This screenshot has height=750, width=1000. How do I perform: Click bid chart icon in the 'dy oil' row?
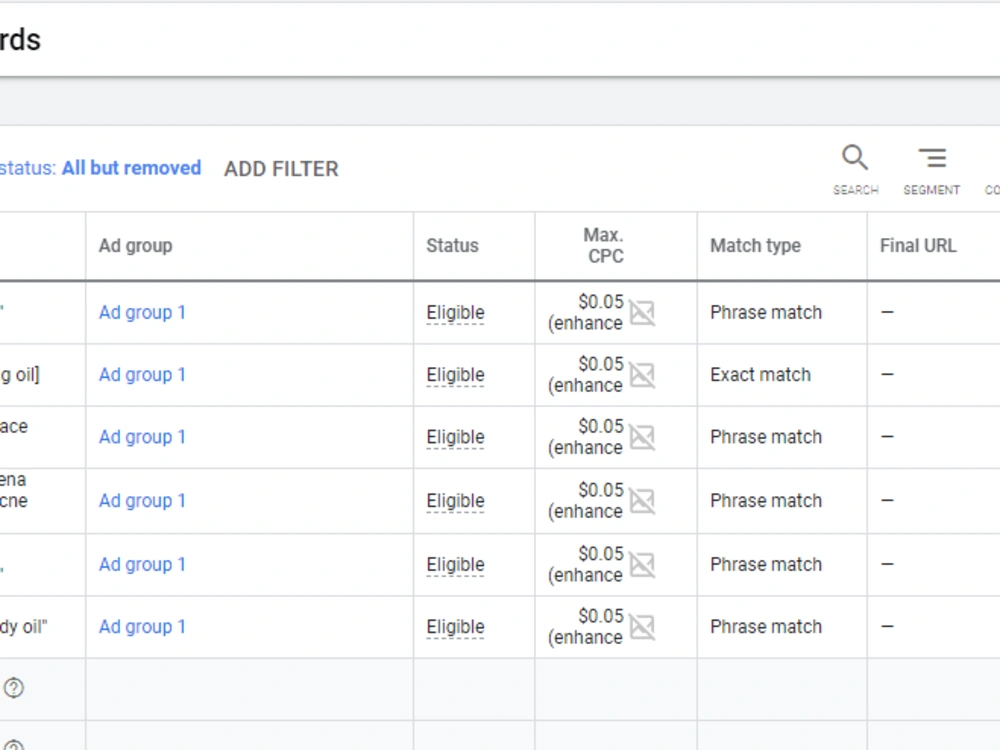point(642,627)
